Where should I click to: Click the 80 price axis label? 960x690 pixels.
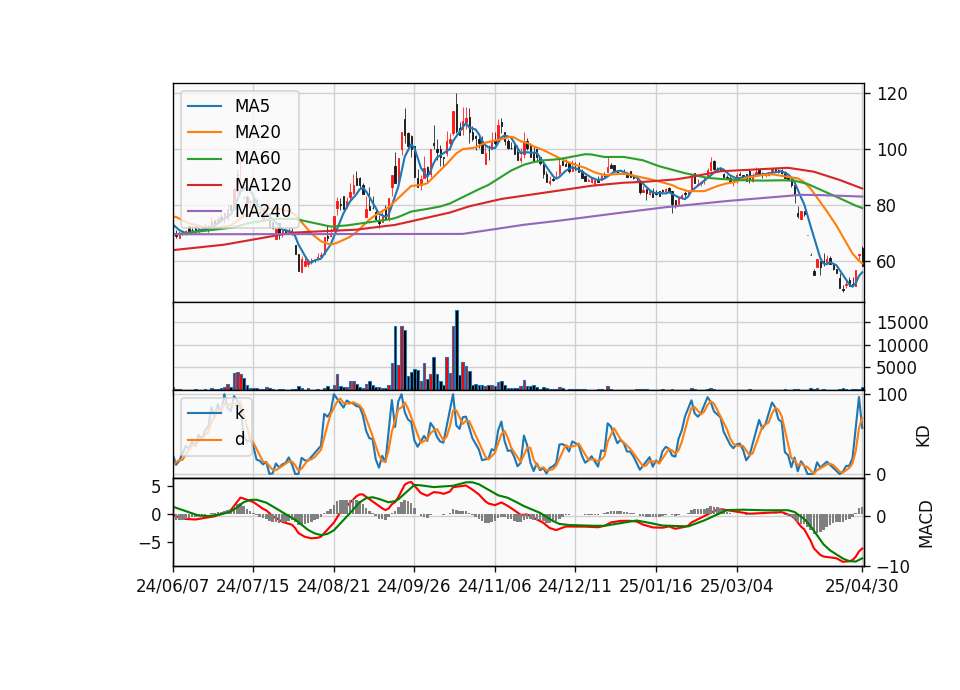coord(887,206)
